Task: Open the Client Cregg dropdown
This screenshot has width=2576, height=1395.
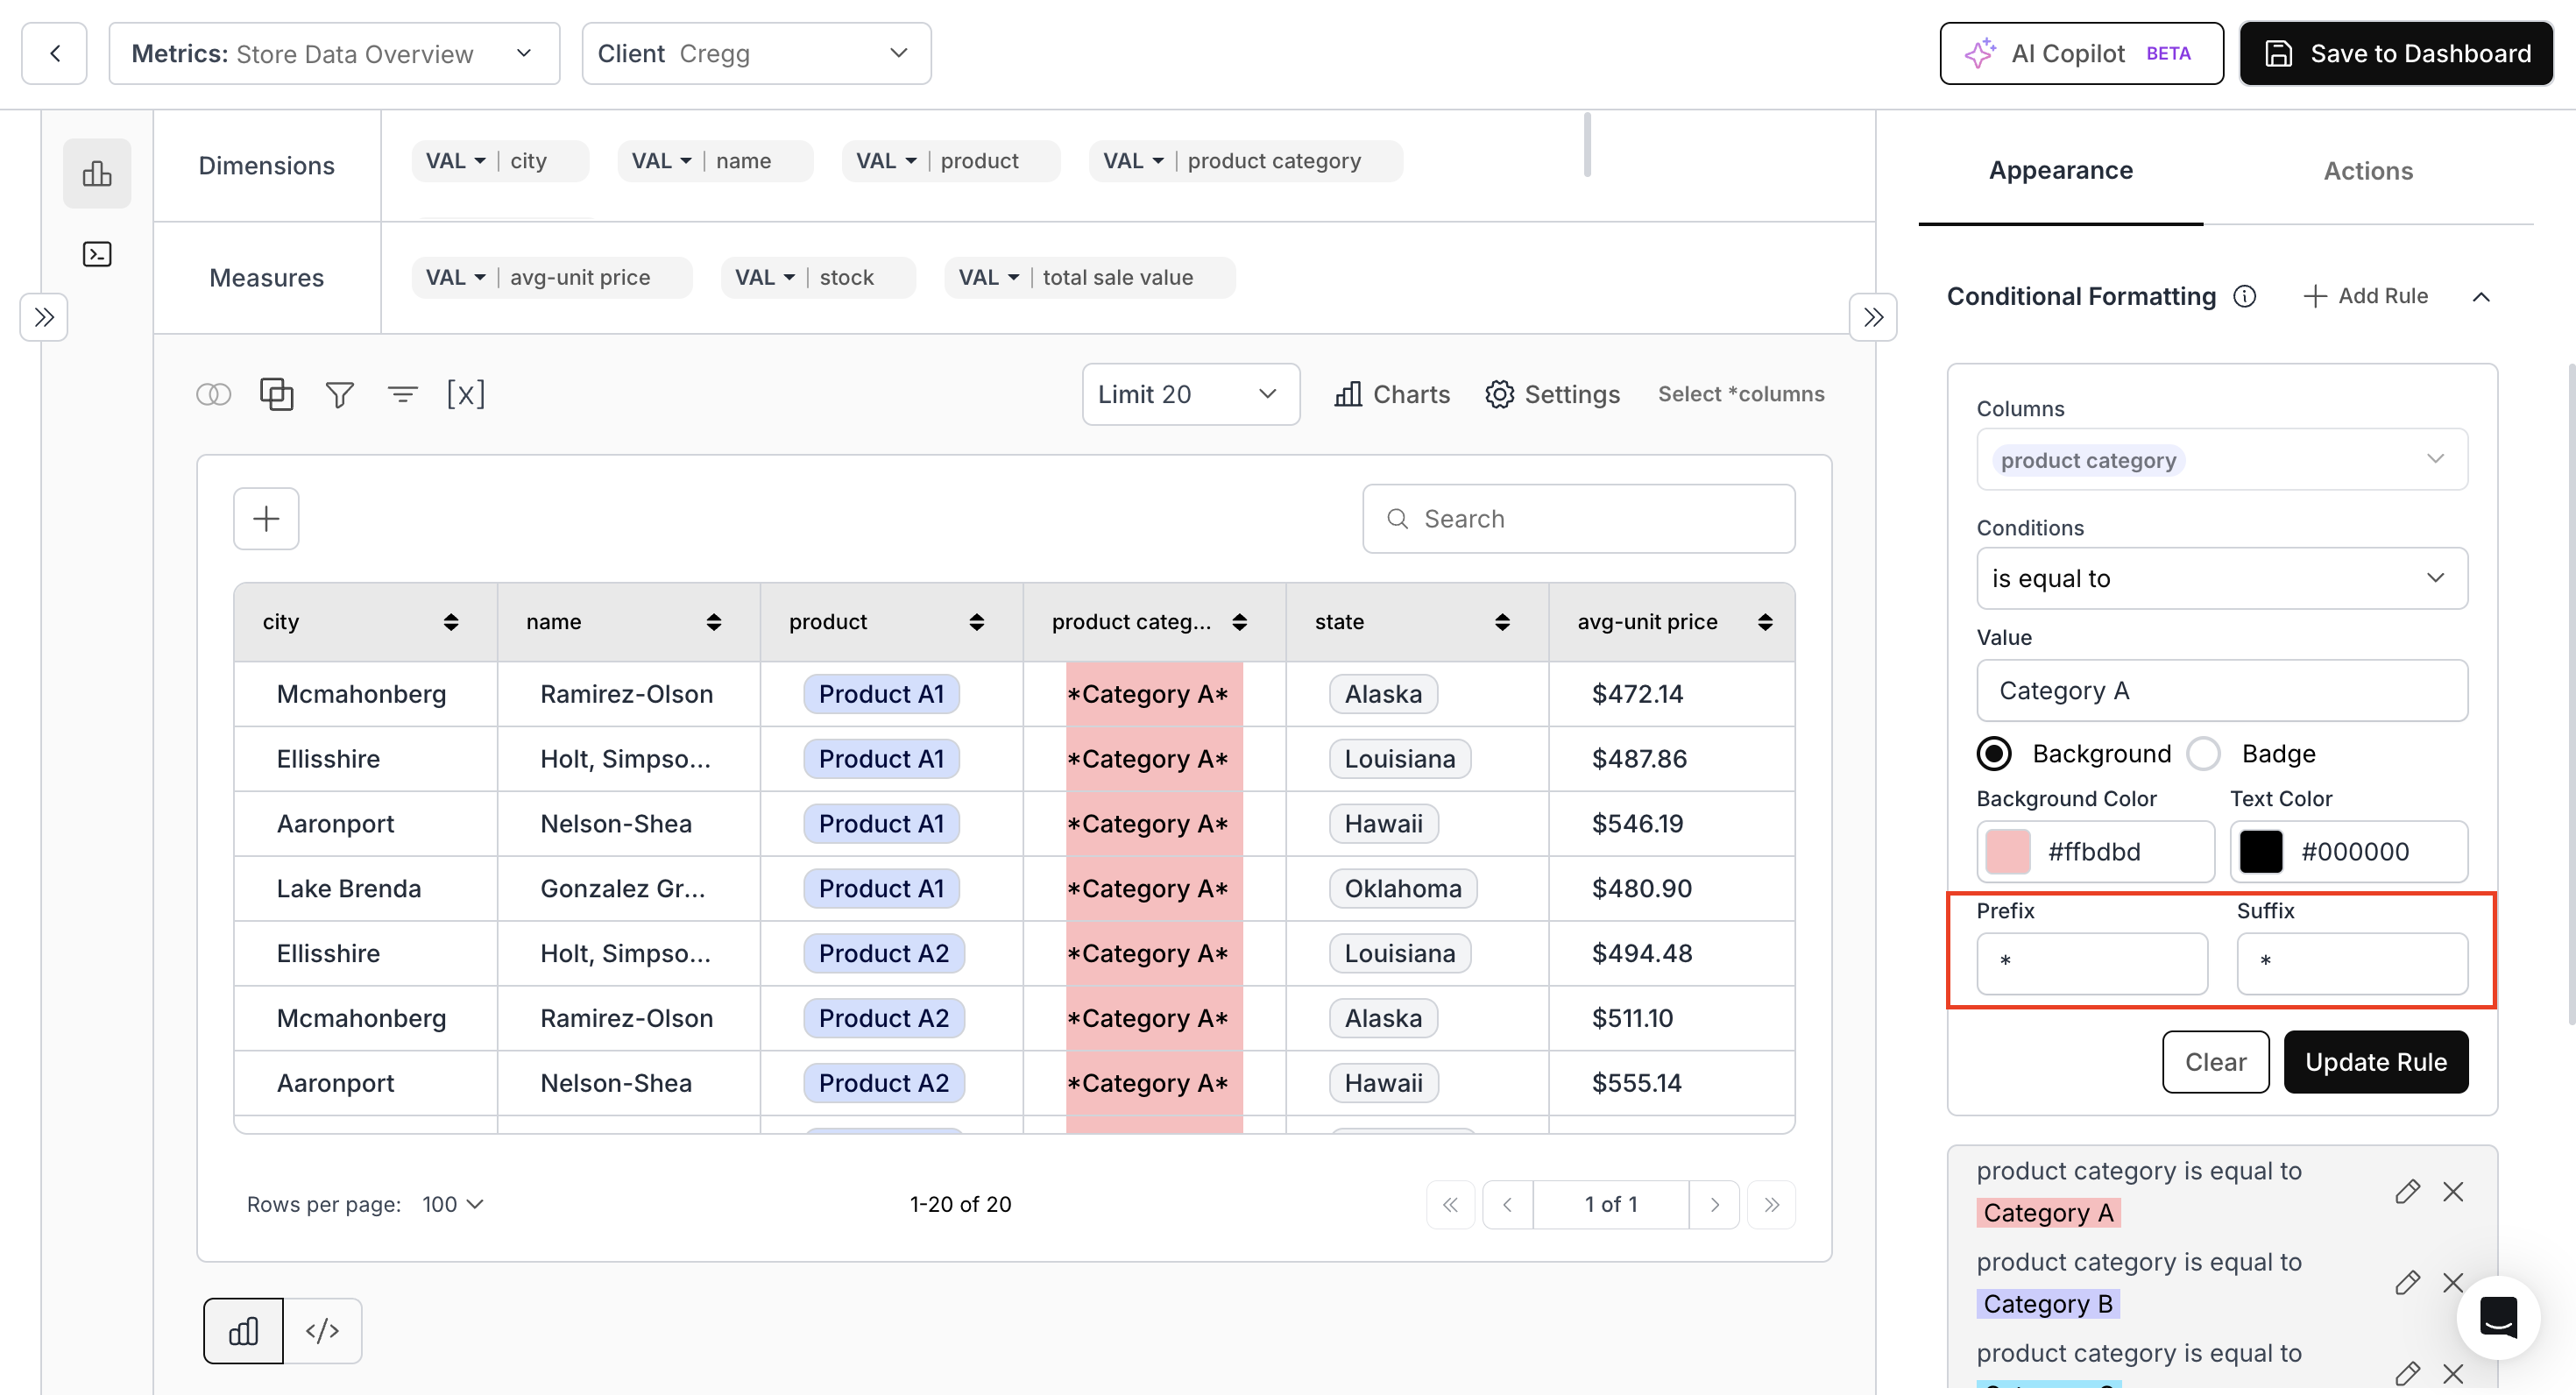Action: tap(756, 54)
